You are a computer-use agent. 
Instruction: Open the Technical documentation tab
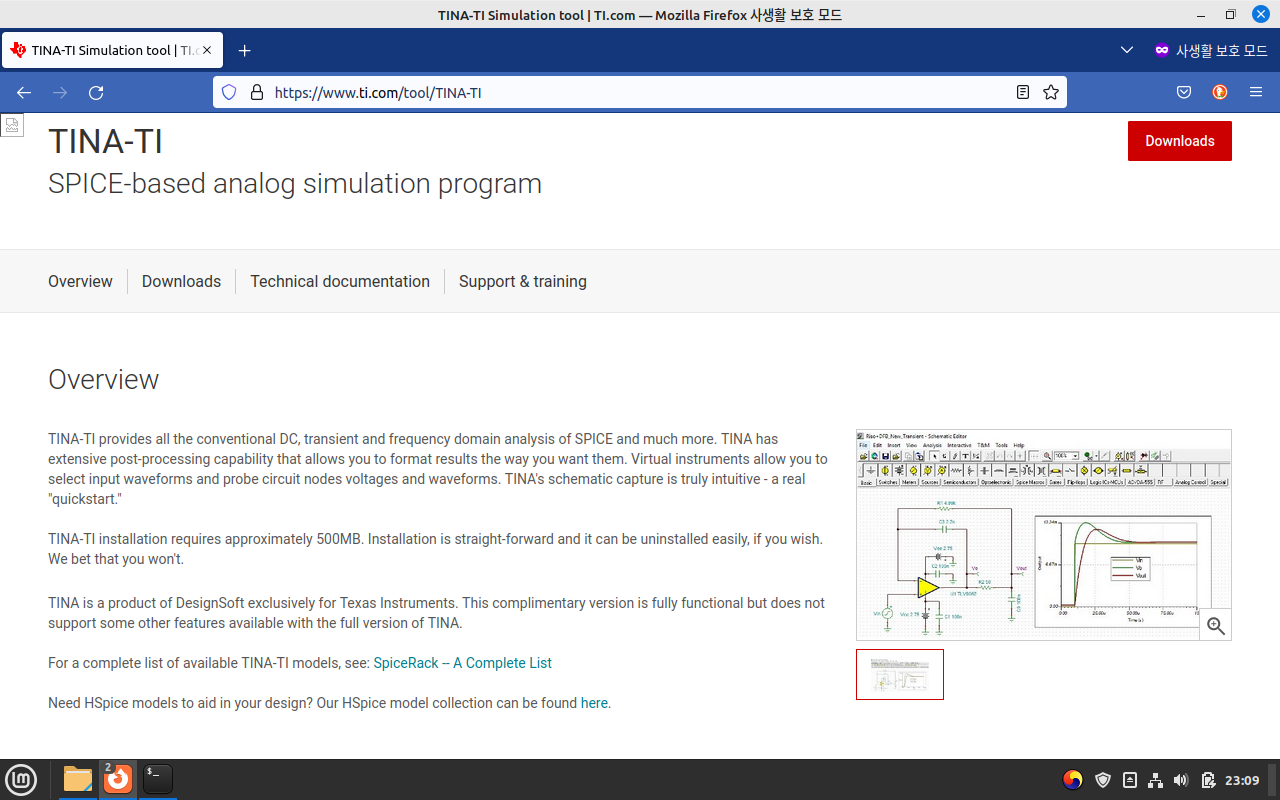340,281
